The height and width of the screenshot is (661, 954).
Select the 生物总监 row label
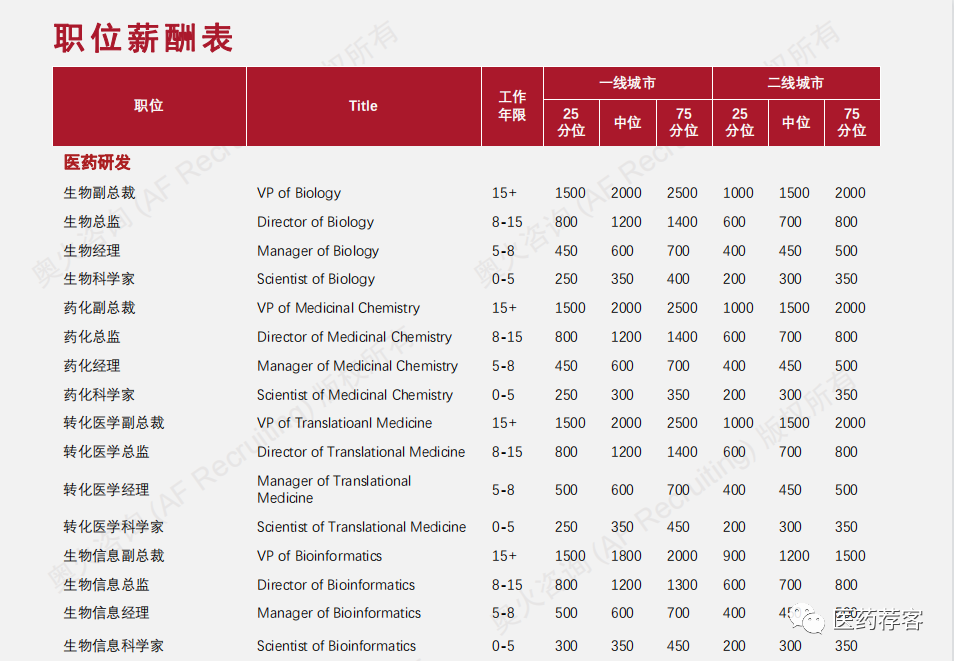92,222
